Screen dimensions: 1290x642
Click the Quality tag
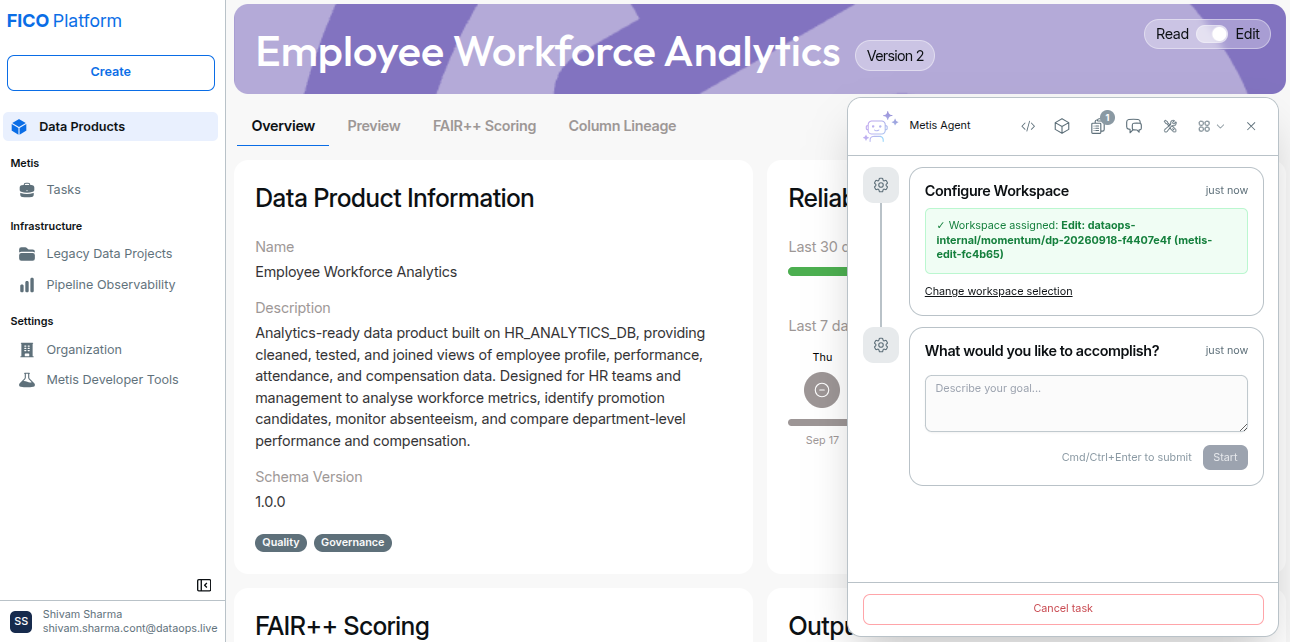pyautogui.click(x=281, y=543)
